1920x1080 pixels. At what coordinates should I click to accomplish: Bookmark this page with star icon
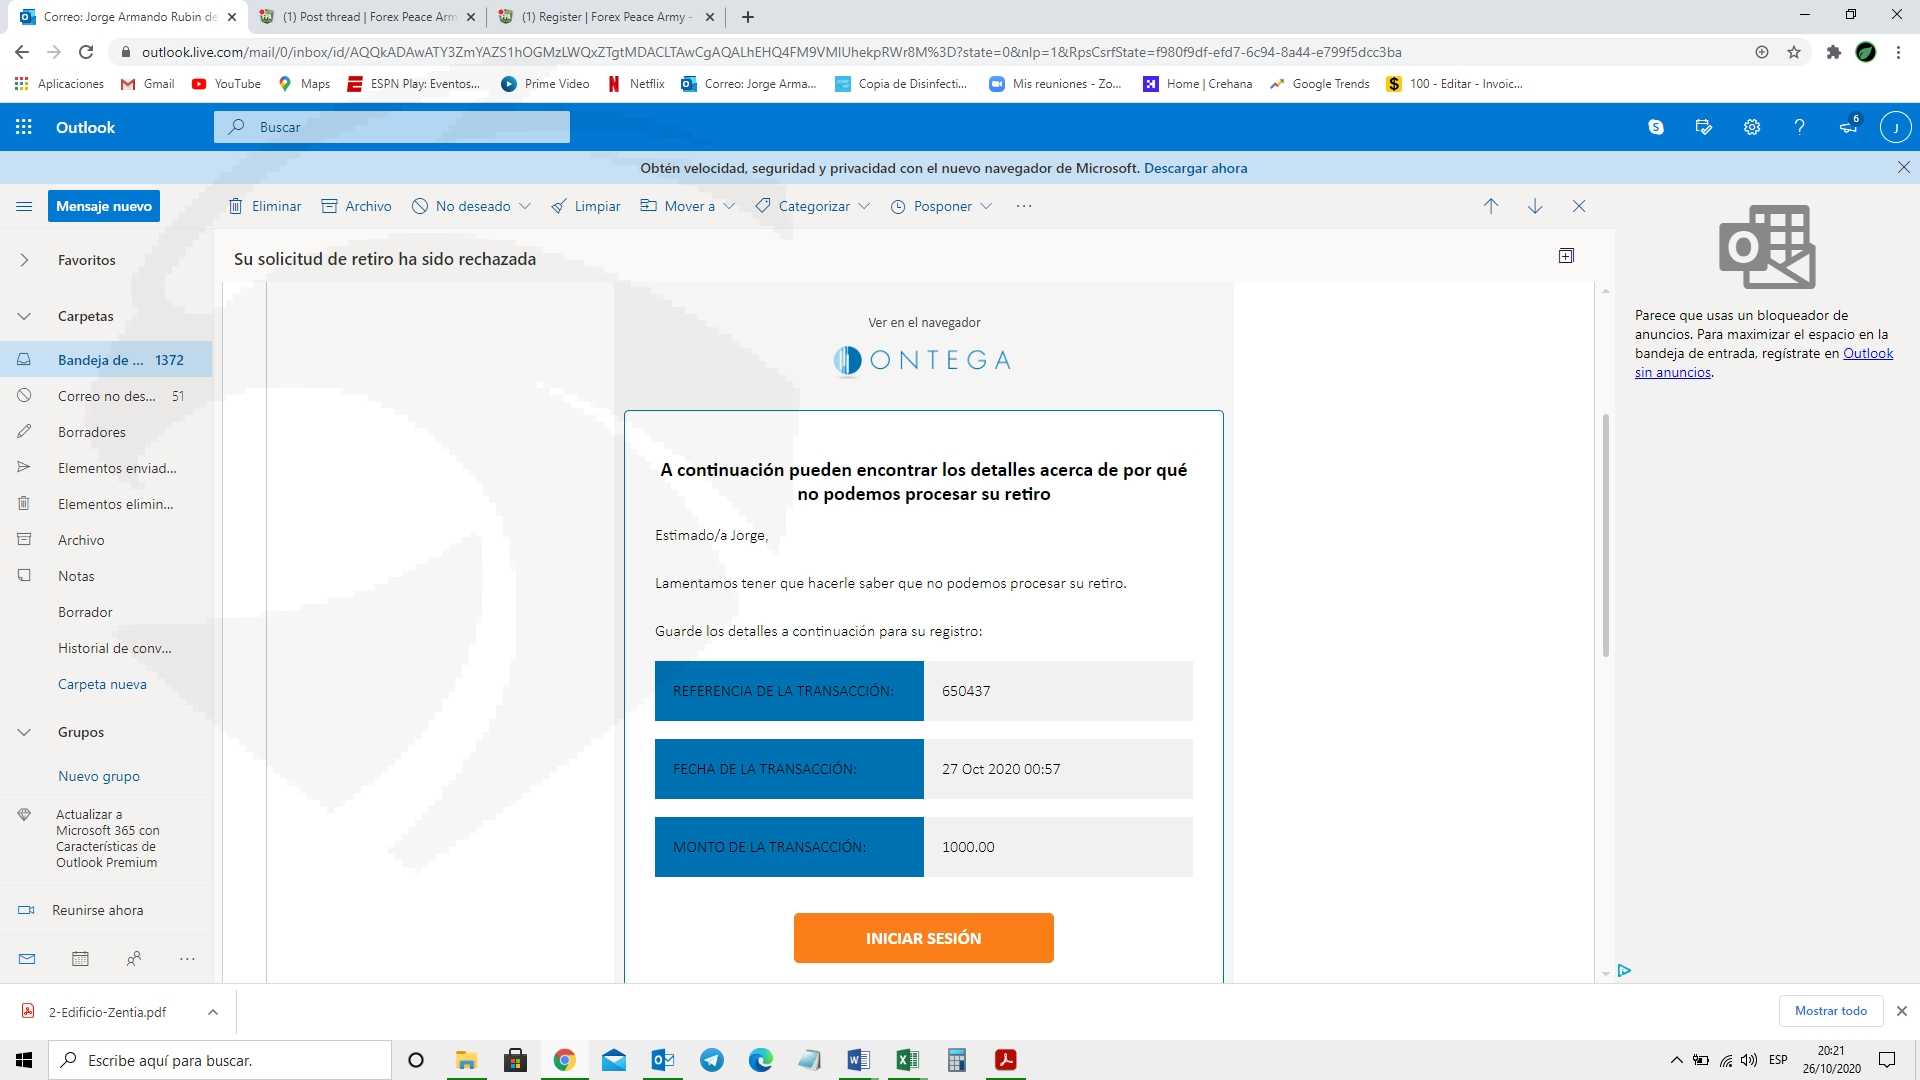point(1794,52)
